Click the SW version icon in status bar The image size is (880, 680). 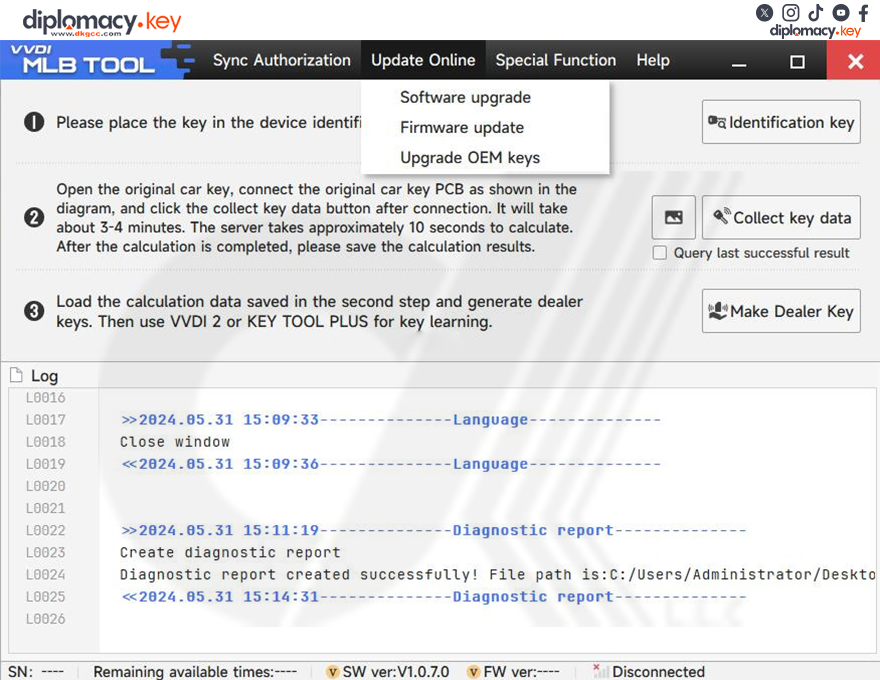pyautogui.click(x=332, y=671)
